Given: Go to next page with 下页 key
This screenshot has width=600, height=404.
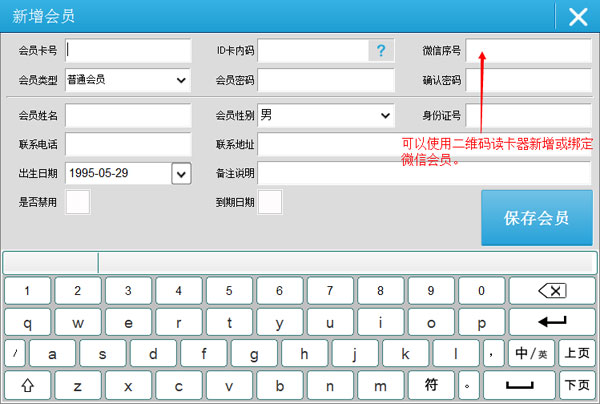Looking at the screenshot, I should click(x=576, y=384).
